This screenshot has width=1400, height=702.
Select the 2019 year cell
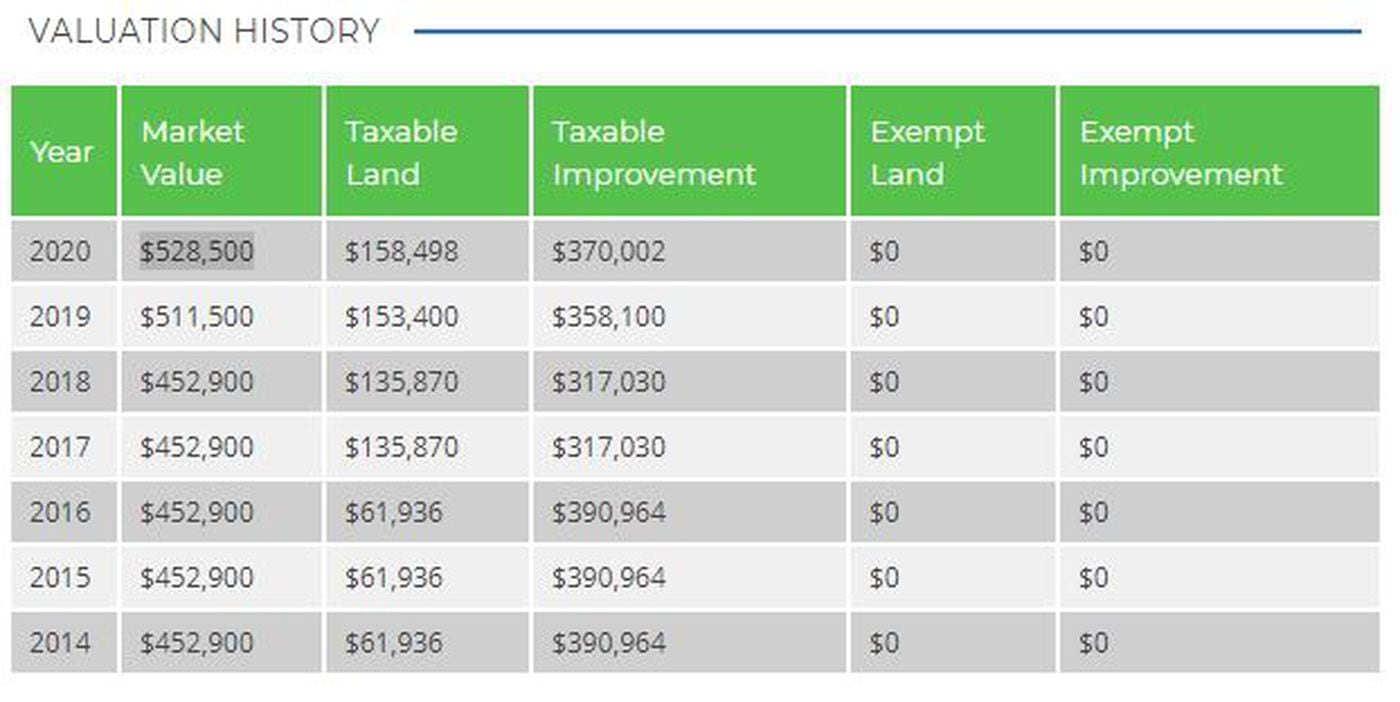click(x=60, y=317)
